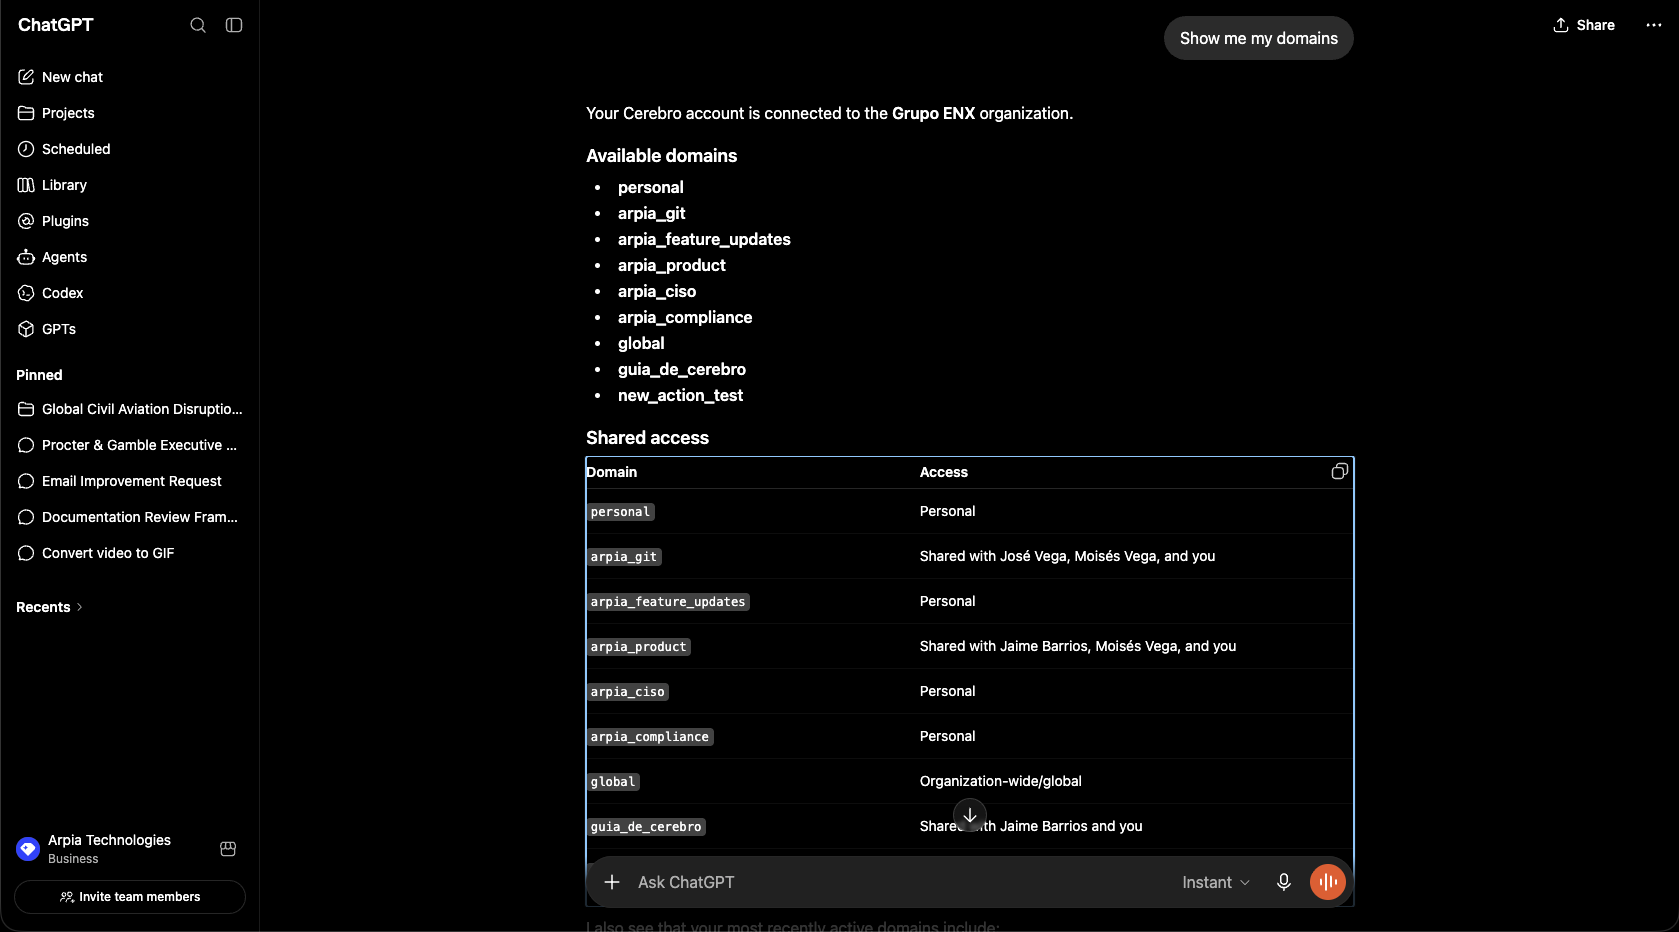Click the arpia_ciso table cell
The width and height of the screenshot is (1679, 932).
tap(627, 692)
